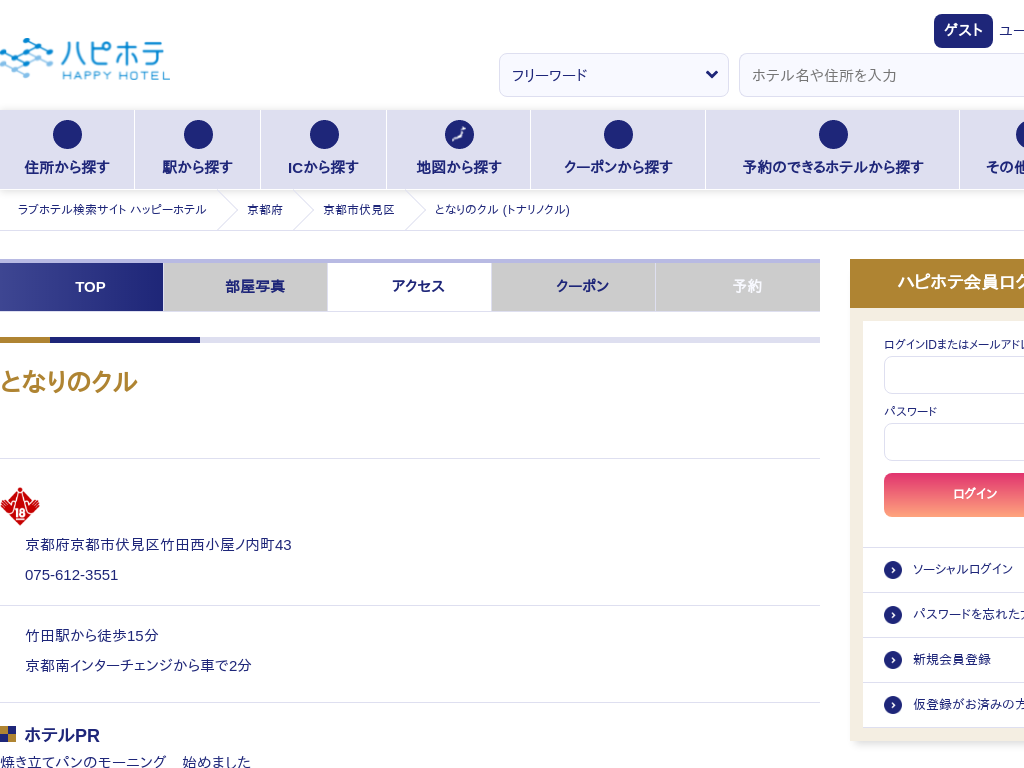Screen dimensions: 1024x768
Task: Go to 京都市伏見区 breadcrumb link
Action: (x=359, y=210)
